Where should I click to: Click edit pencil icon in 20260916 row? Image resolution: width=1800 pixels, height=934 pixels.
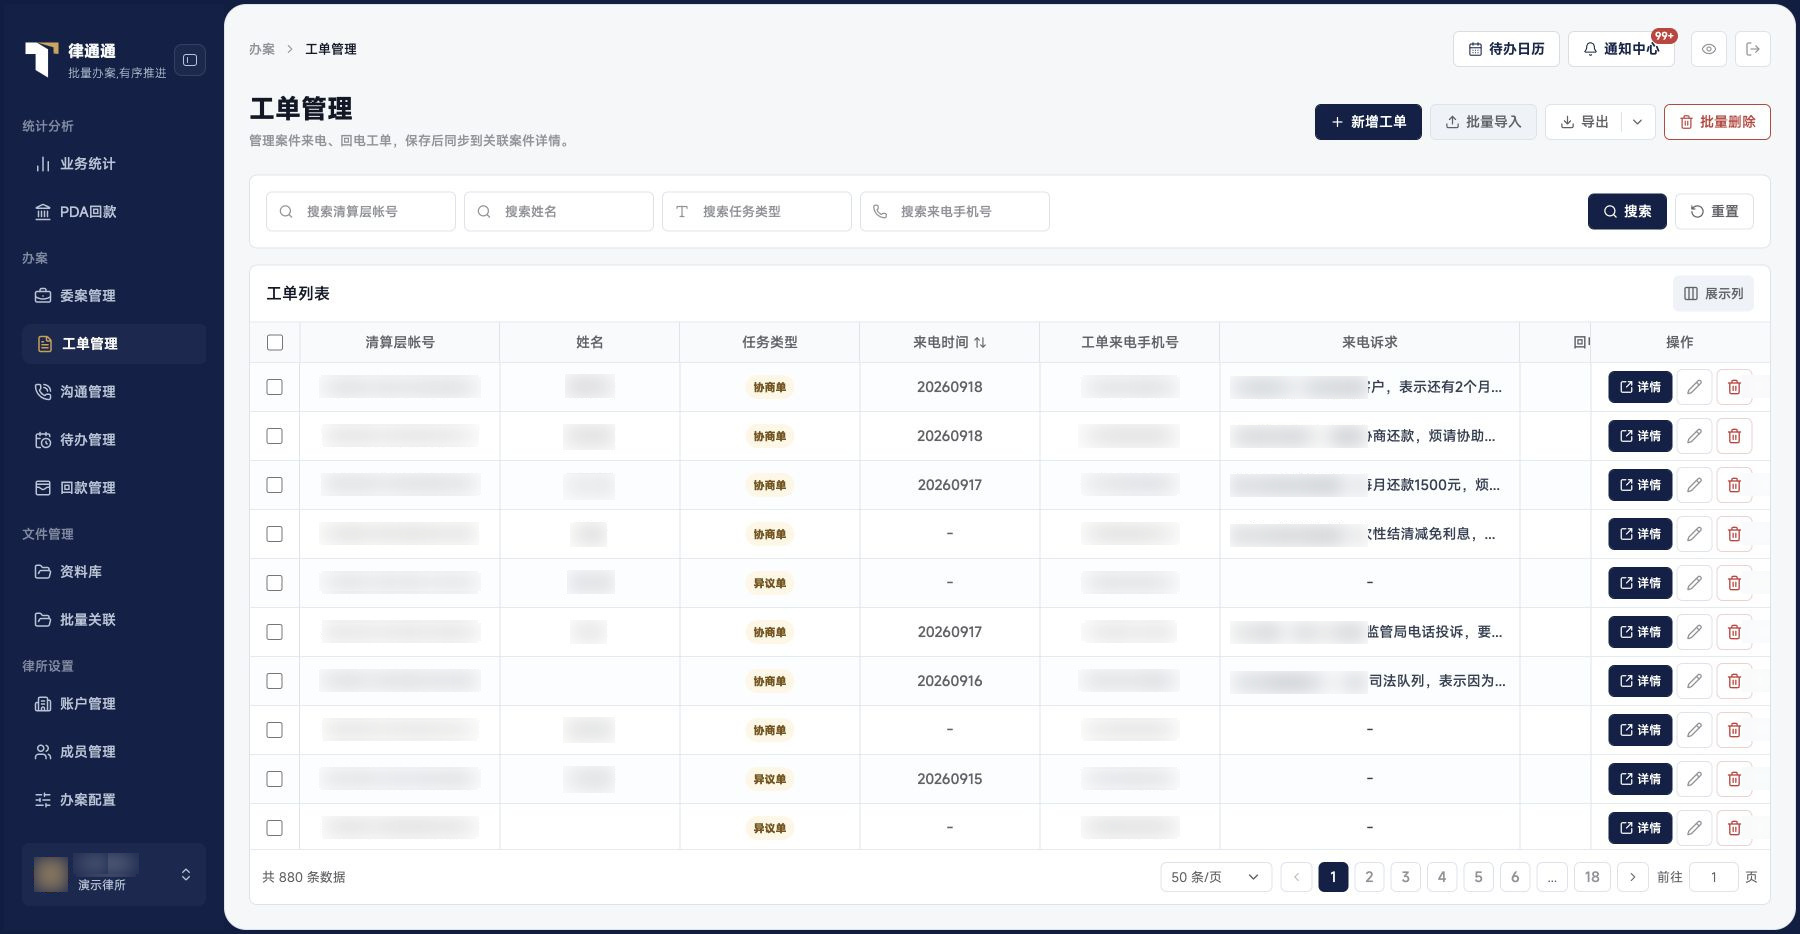coord(1694,681)
